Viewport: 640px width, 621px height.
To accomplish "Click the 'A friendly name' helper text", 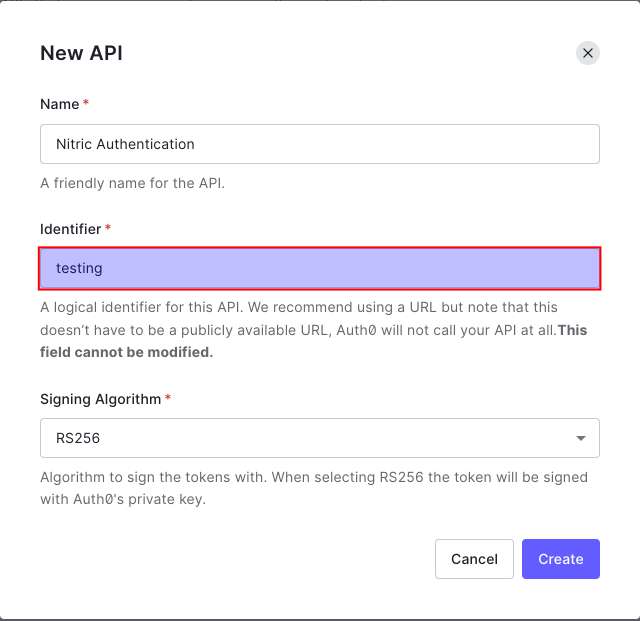I will click(x=132, y=183).
